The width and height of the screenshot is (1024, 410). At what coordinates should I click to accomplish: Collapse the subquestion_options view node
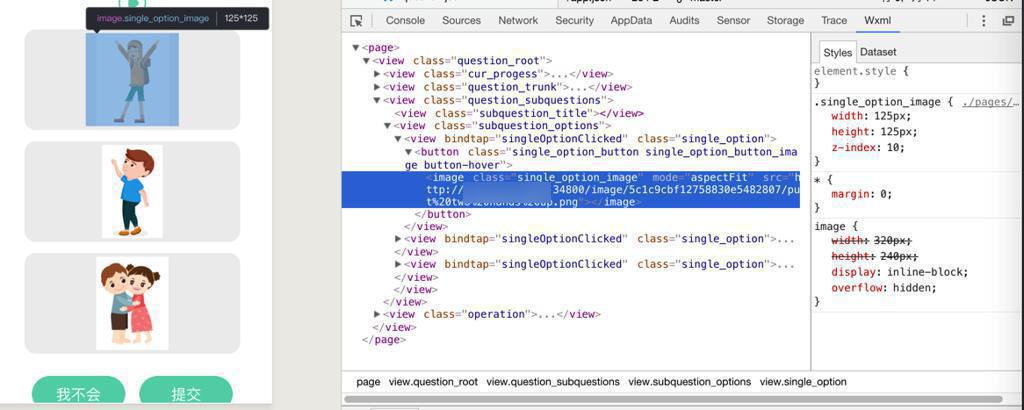(387, 125)
